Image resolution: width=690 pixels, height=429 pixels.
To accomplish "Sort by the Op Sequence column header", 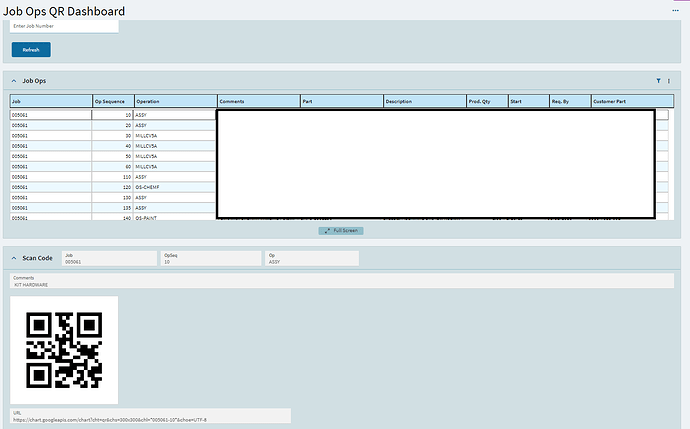I will (x=114, y=101).
